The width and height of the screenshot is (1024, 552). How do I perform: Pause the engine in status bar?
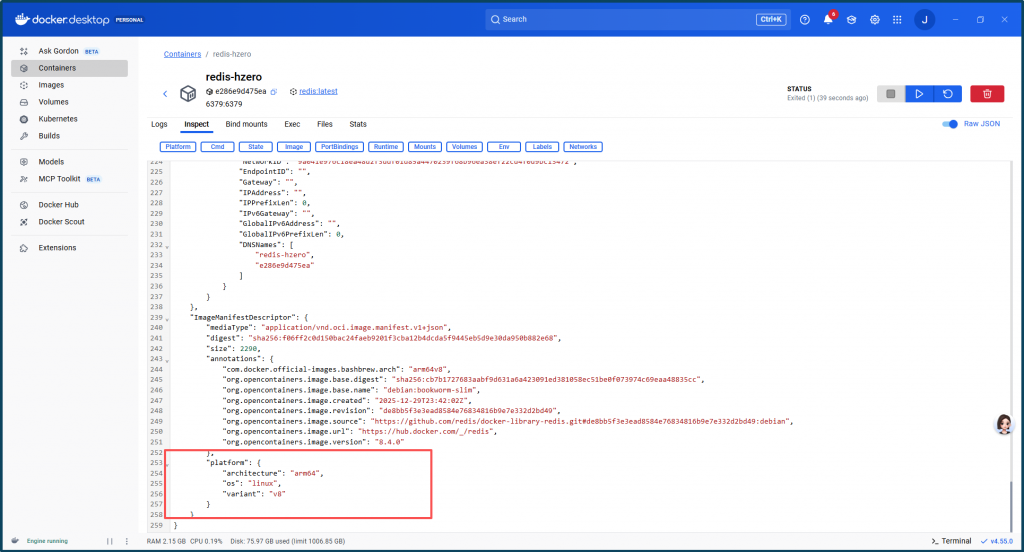110,541
